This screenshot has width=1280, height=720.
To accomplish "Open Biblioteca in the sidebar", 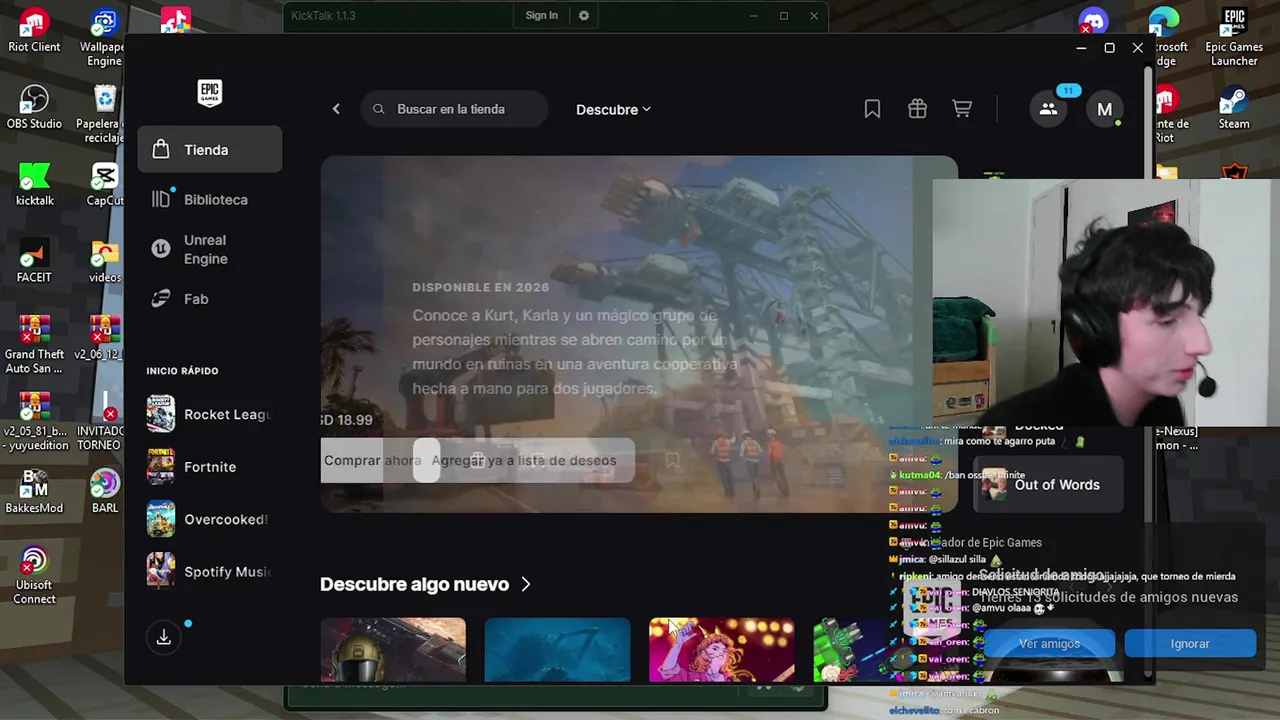I will tap(210, 200).
